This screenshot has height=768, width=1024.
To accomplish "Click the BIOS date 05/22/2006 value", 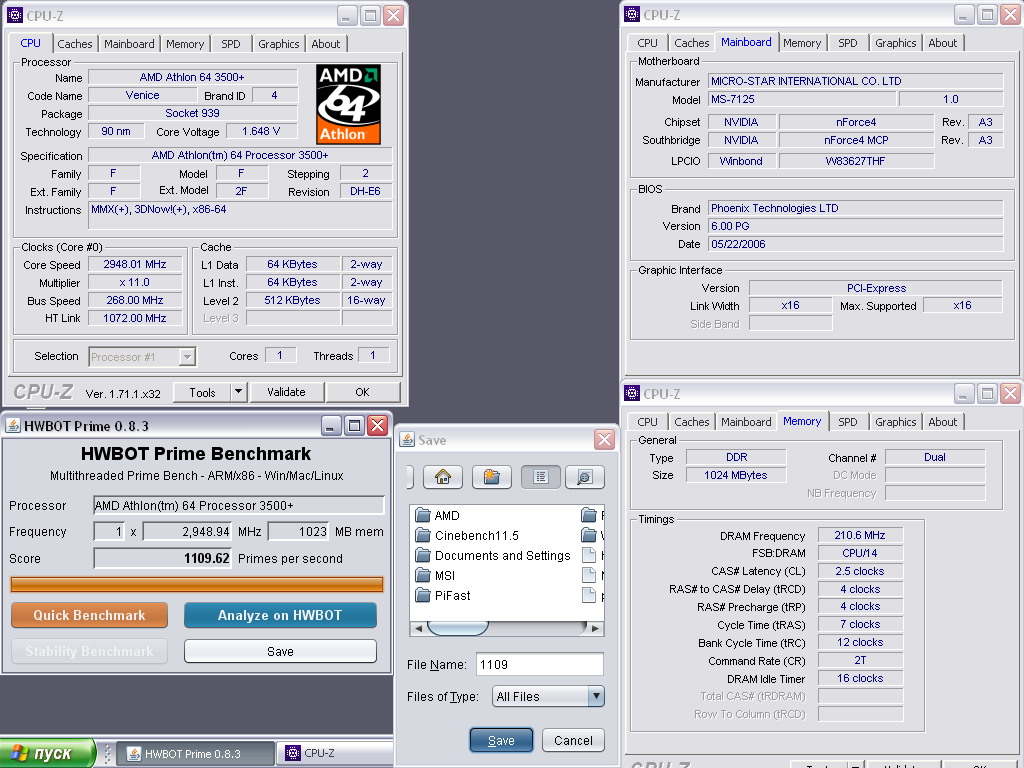I will click(856, 244).
